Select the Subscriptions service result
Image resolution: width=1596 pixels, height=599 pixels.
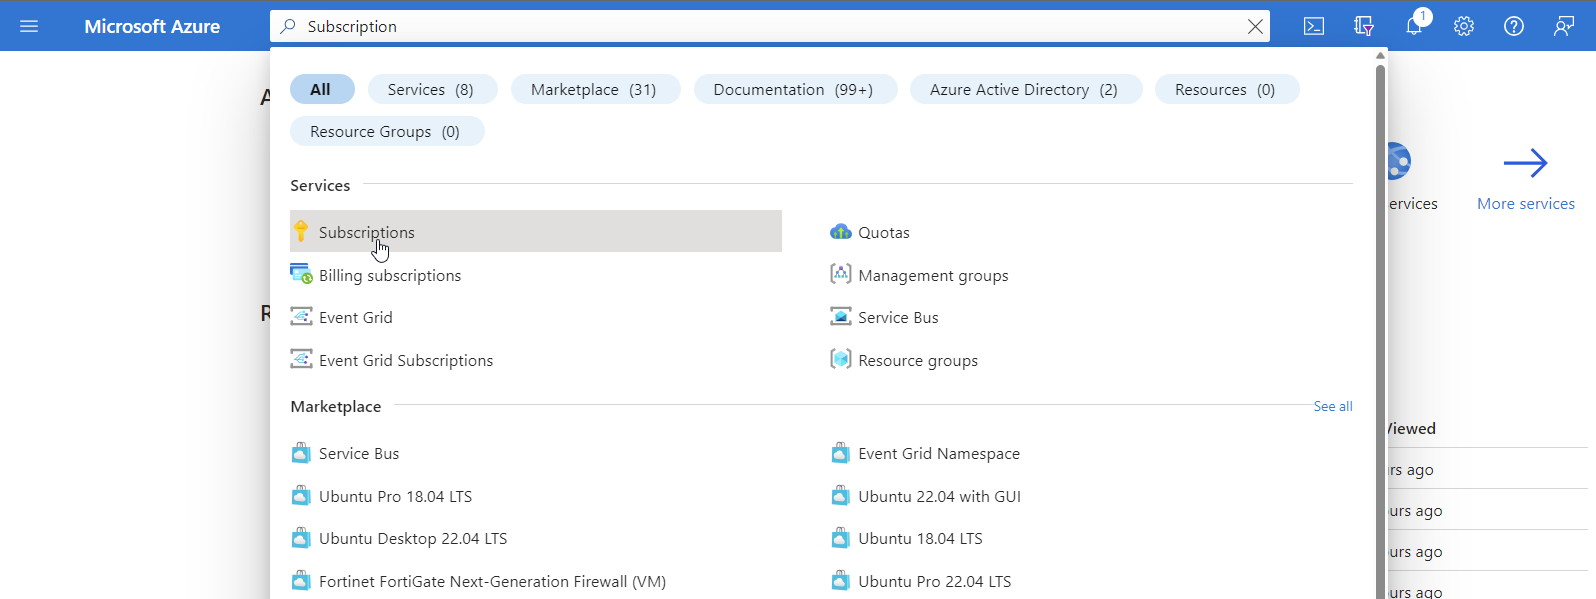[x=366, y=232]
